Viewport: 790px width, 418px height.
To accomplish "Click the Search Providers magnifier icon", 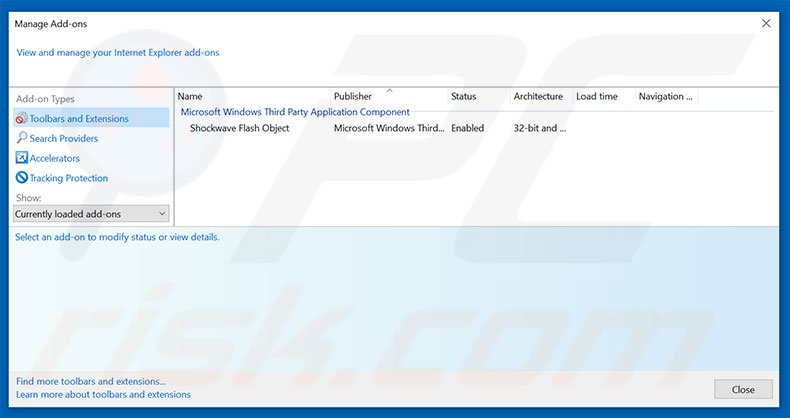I will click(22, 137).
